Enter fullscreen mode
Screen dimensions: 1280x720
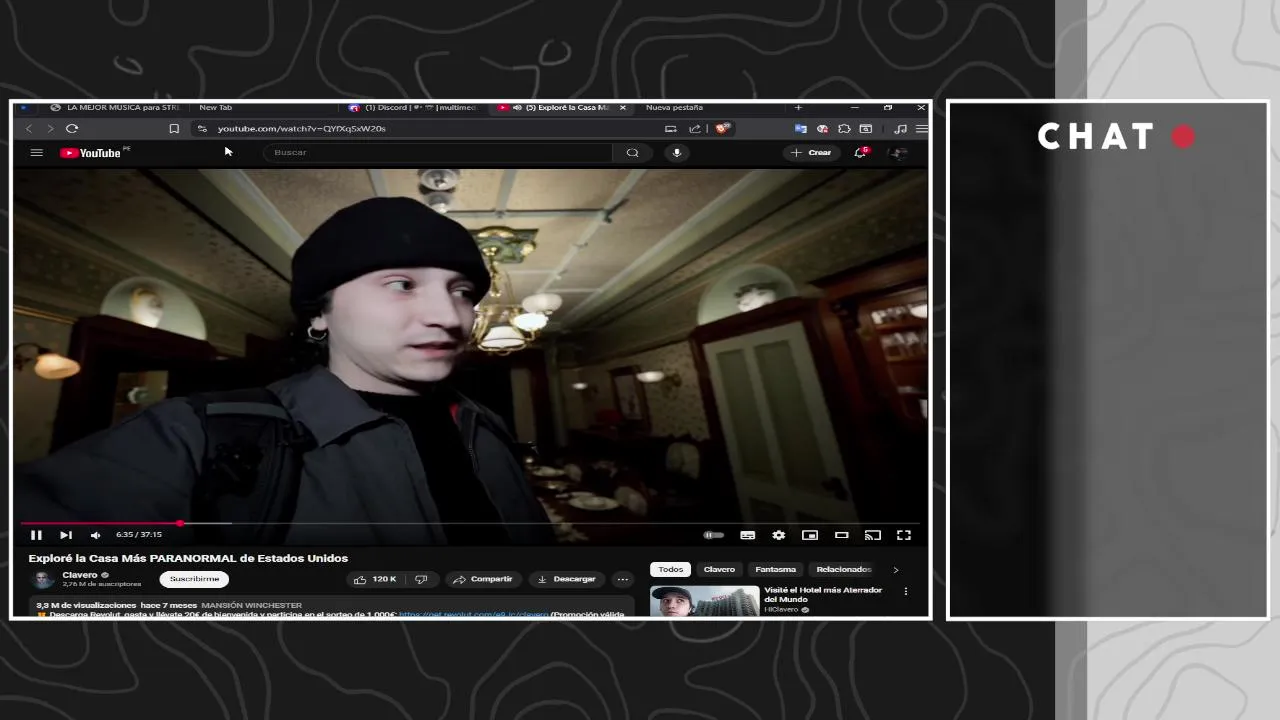tap(904, 535)
